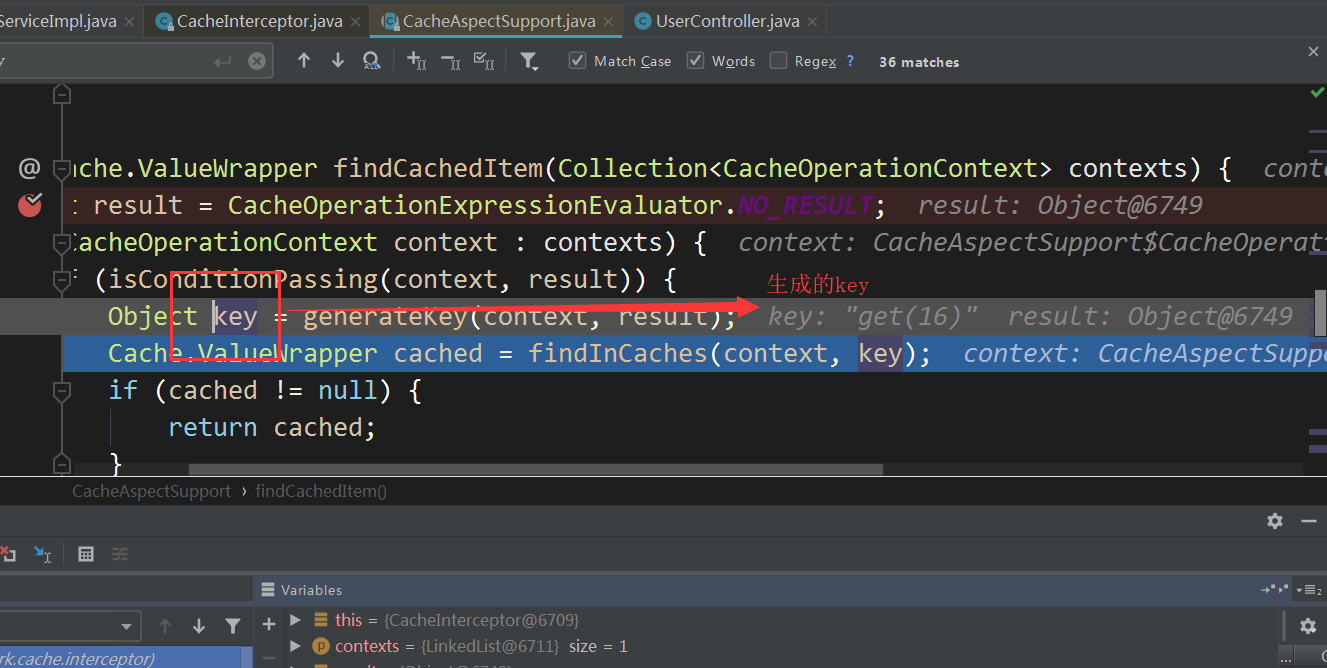Click the findCachedItem() breadcrumb
1327x668 pixels.
point(321,491)
